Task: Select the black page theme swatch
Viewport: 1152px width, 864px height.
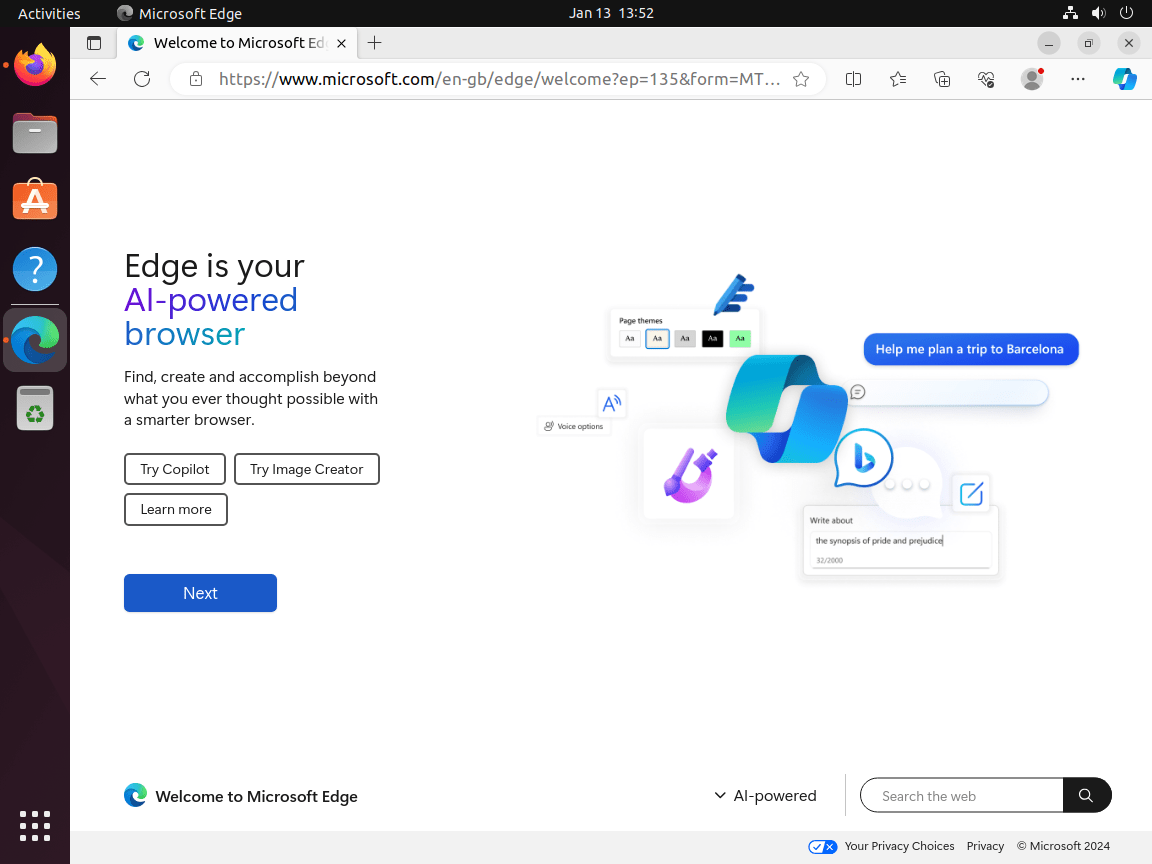Action: (712, 338)
